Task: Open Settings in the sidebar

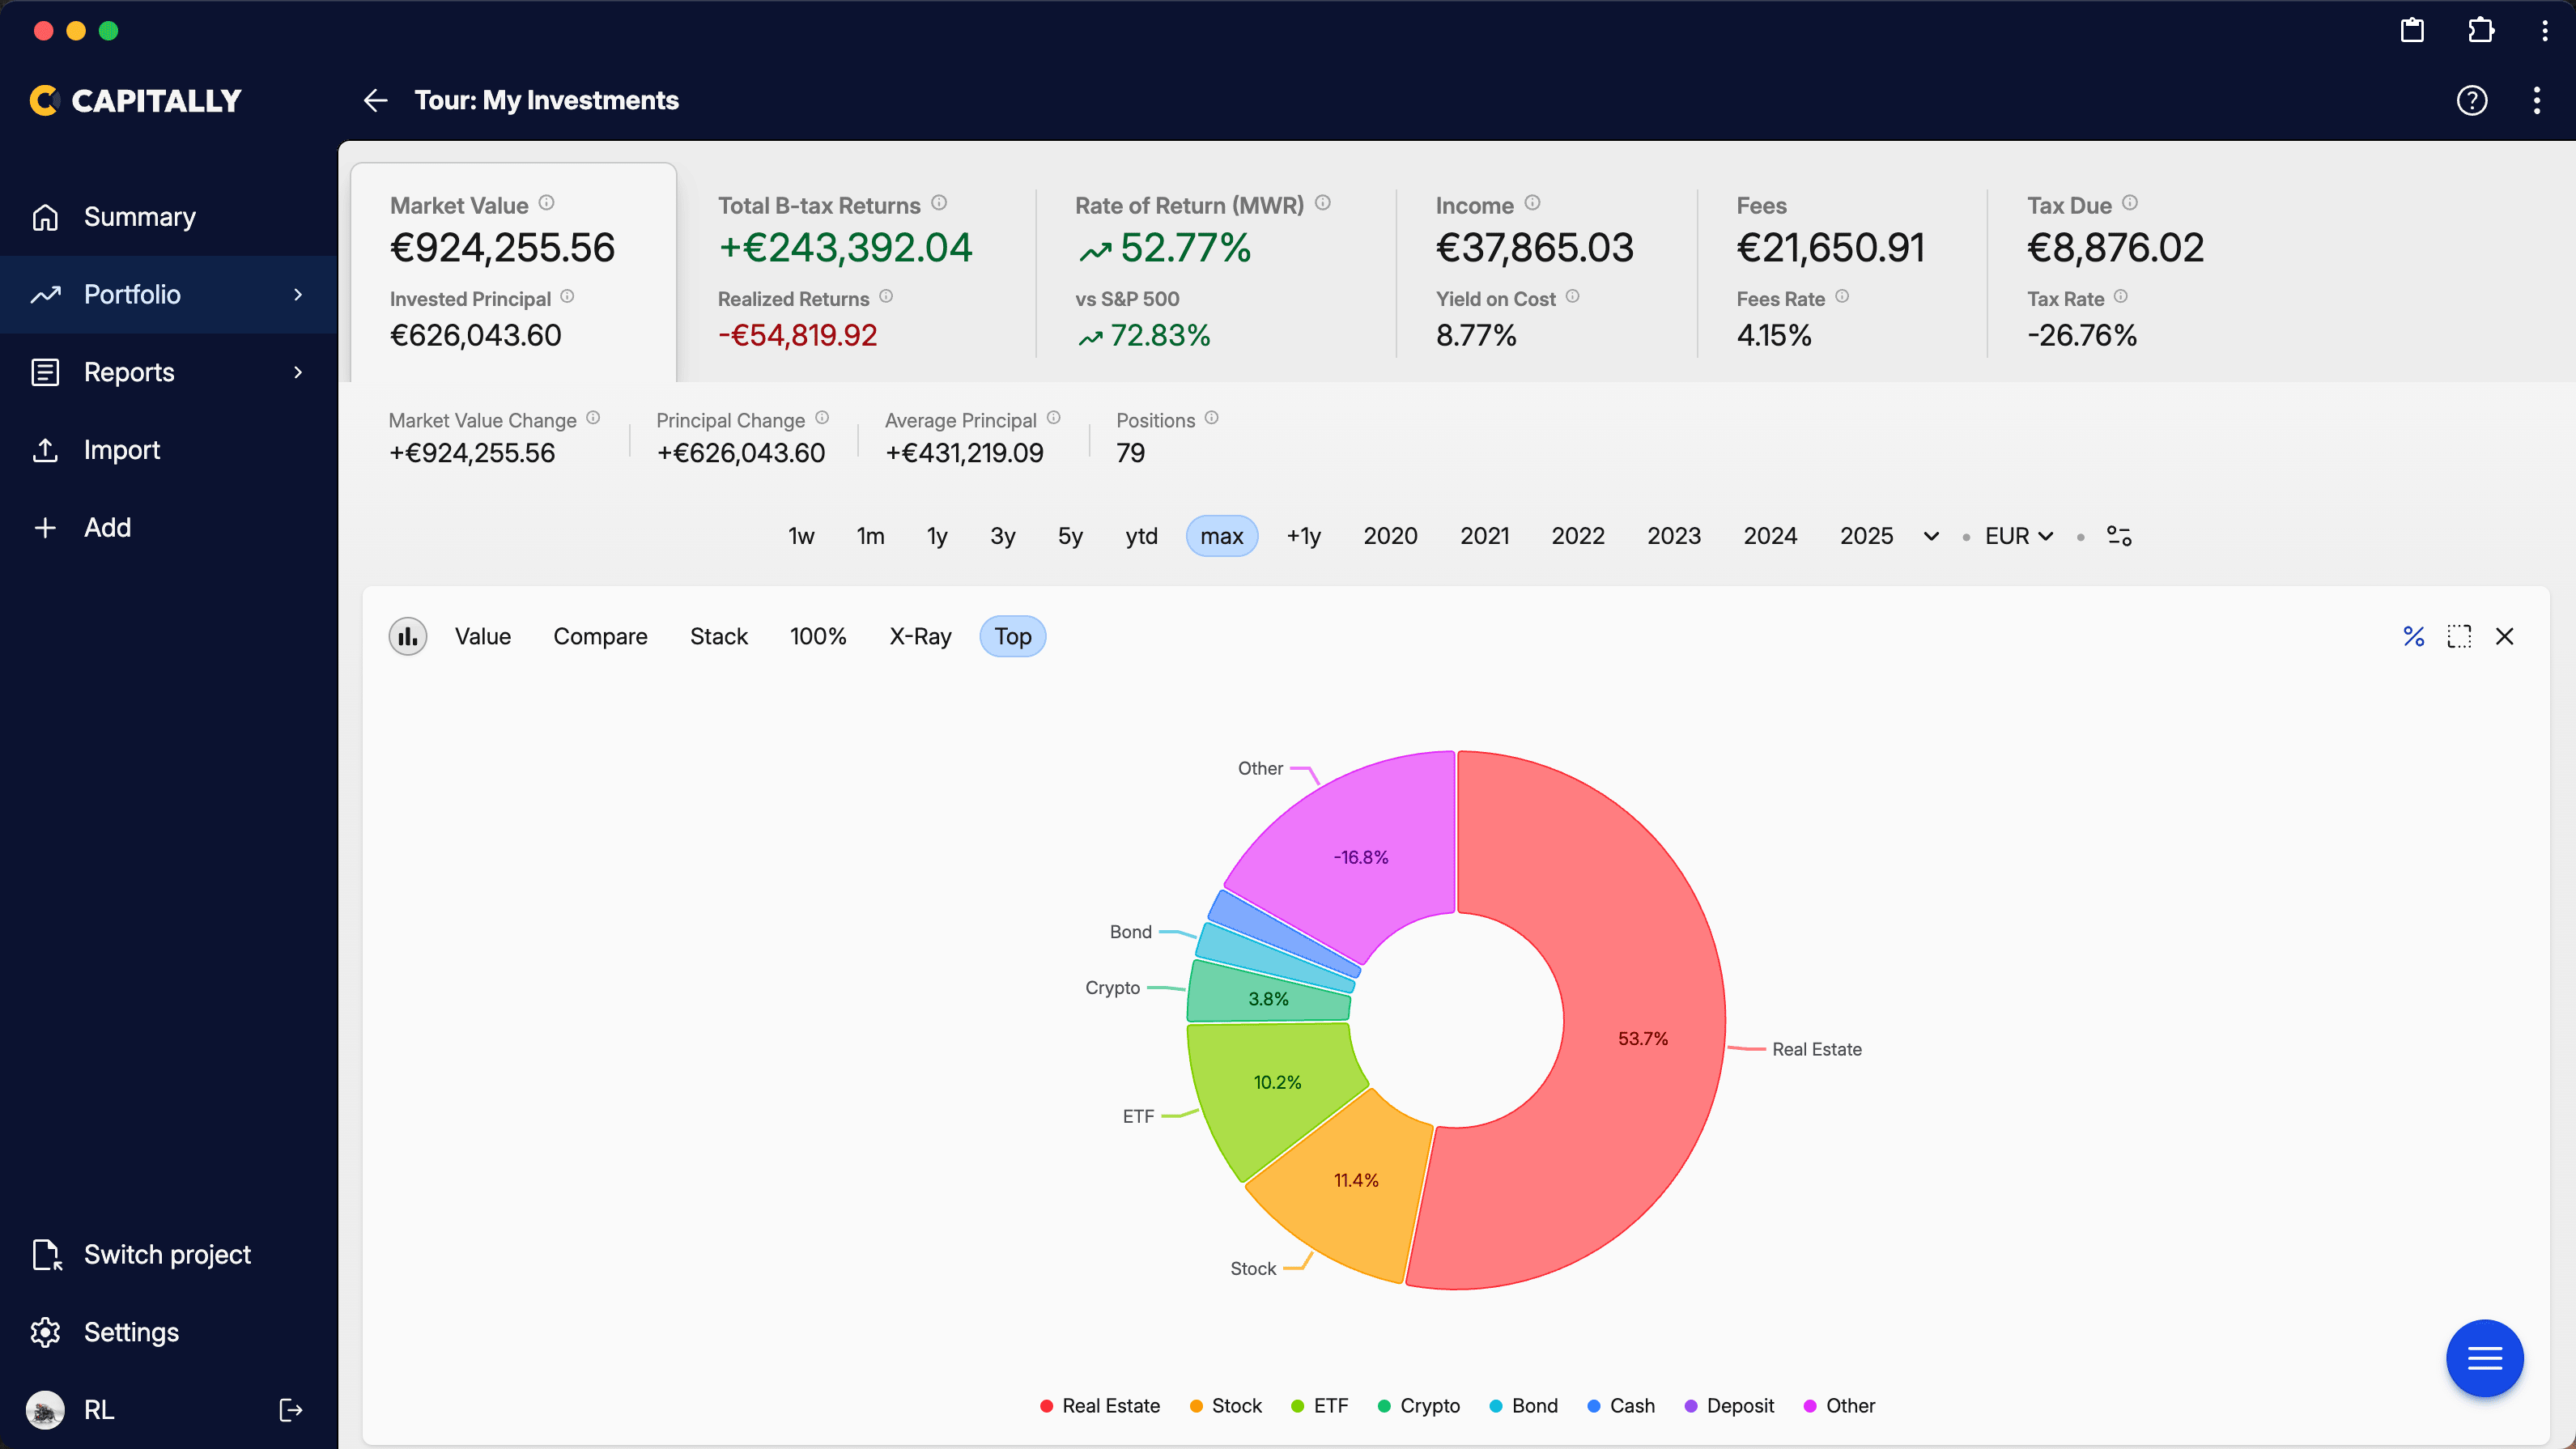Action: click(x=168, y=1333)
